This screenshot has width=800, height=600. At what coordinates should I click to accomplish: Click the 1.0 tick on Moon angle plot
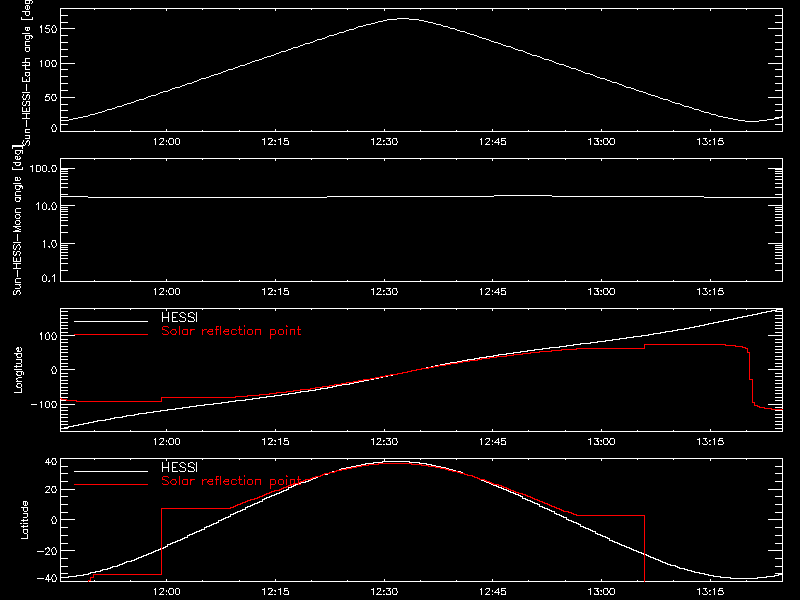pos(49,244)
